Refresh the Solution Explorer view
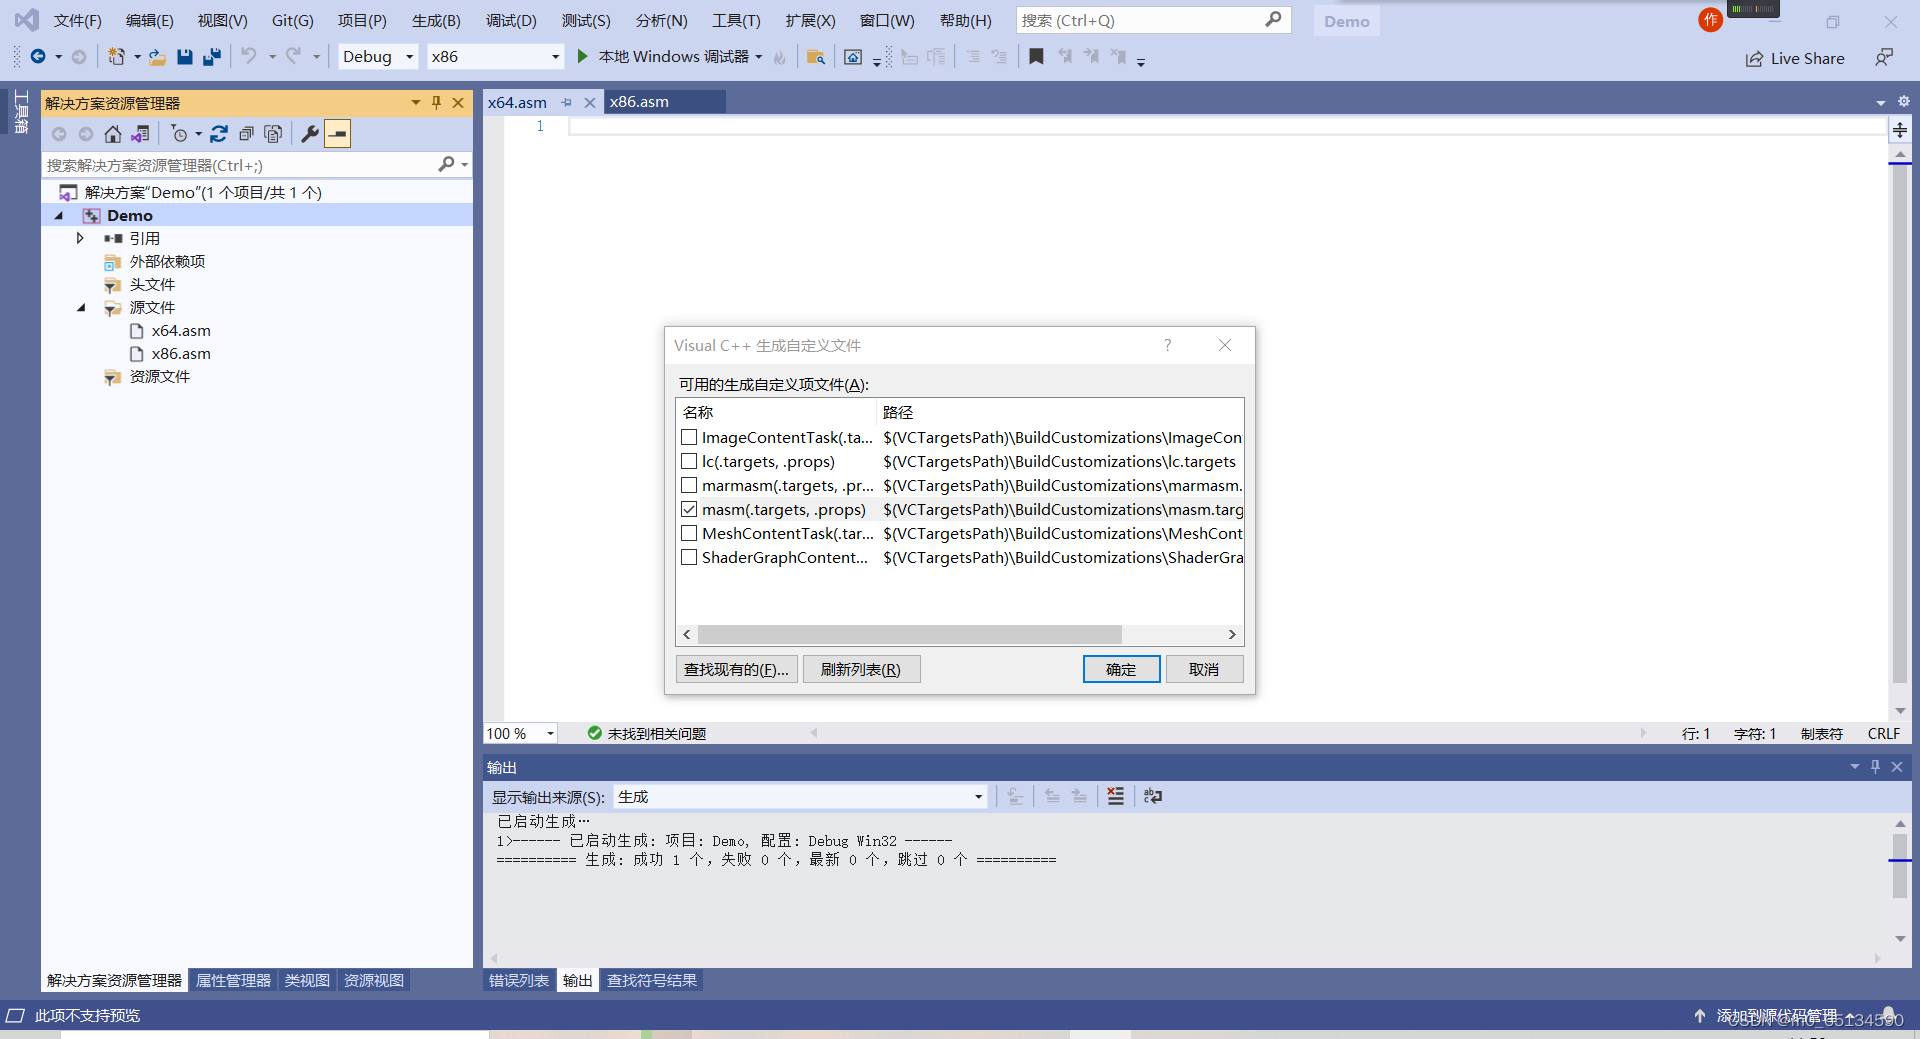The width and height of the screenshot is (1920, 1039). coord(219,133)
